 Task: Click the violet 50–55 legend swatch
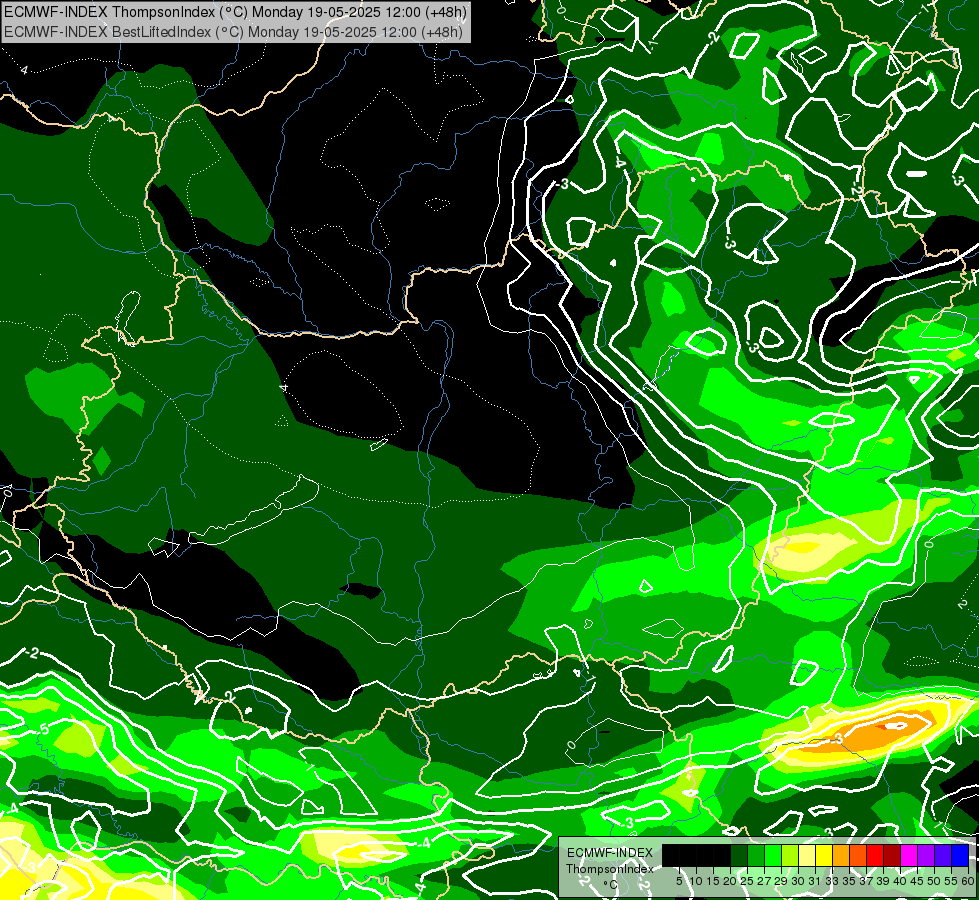coord(943,855)
